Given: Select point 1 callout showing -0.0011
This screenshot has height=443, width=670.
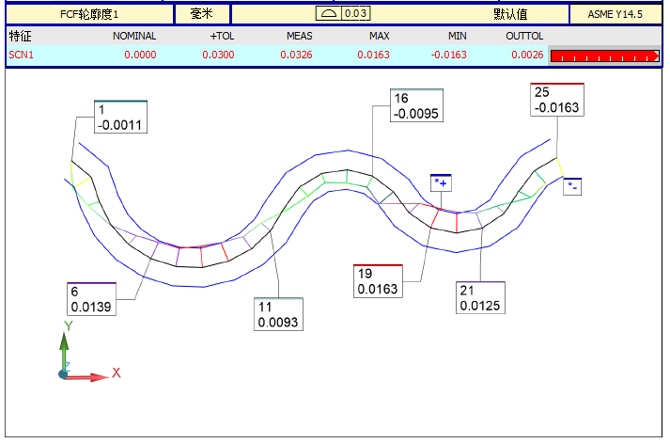Looking at the screenshot, I should tap(121, 118).
